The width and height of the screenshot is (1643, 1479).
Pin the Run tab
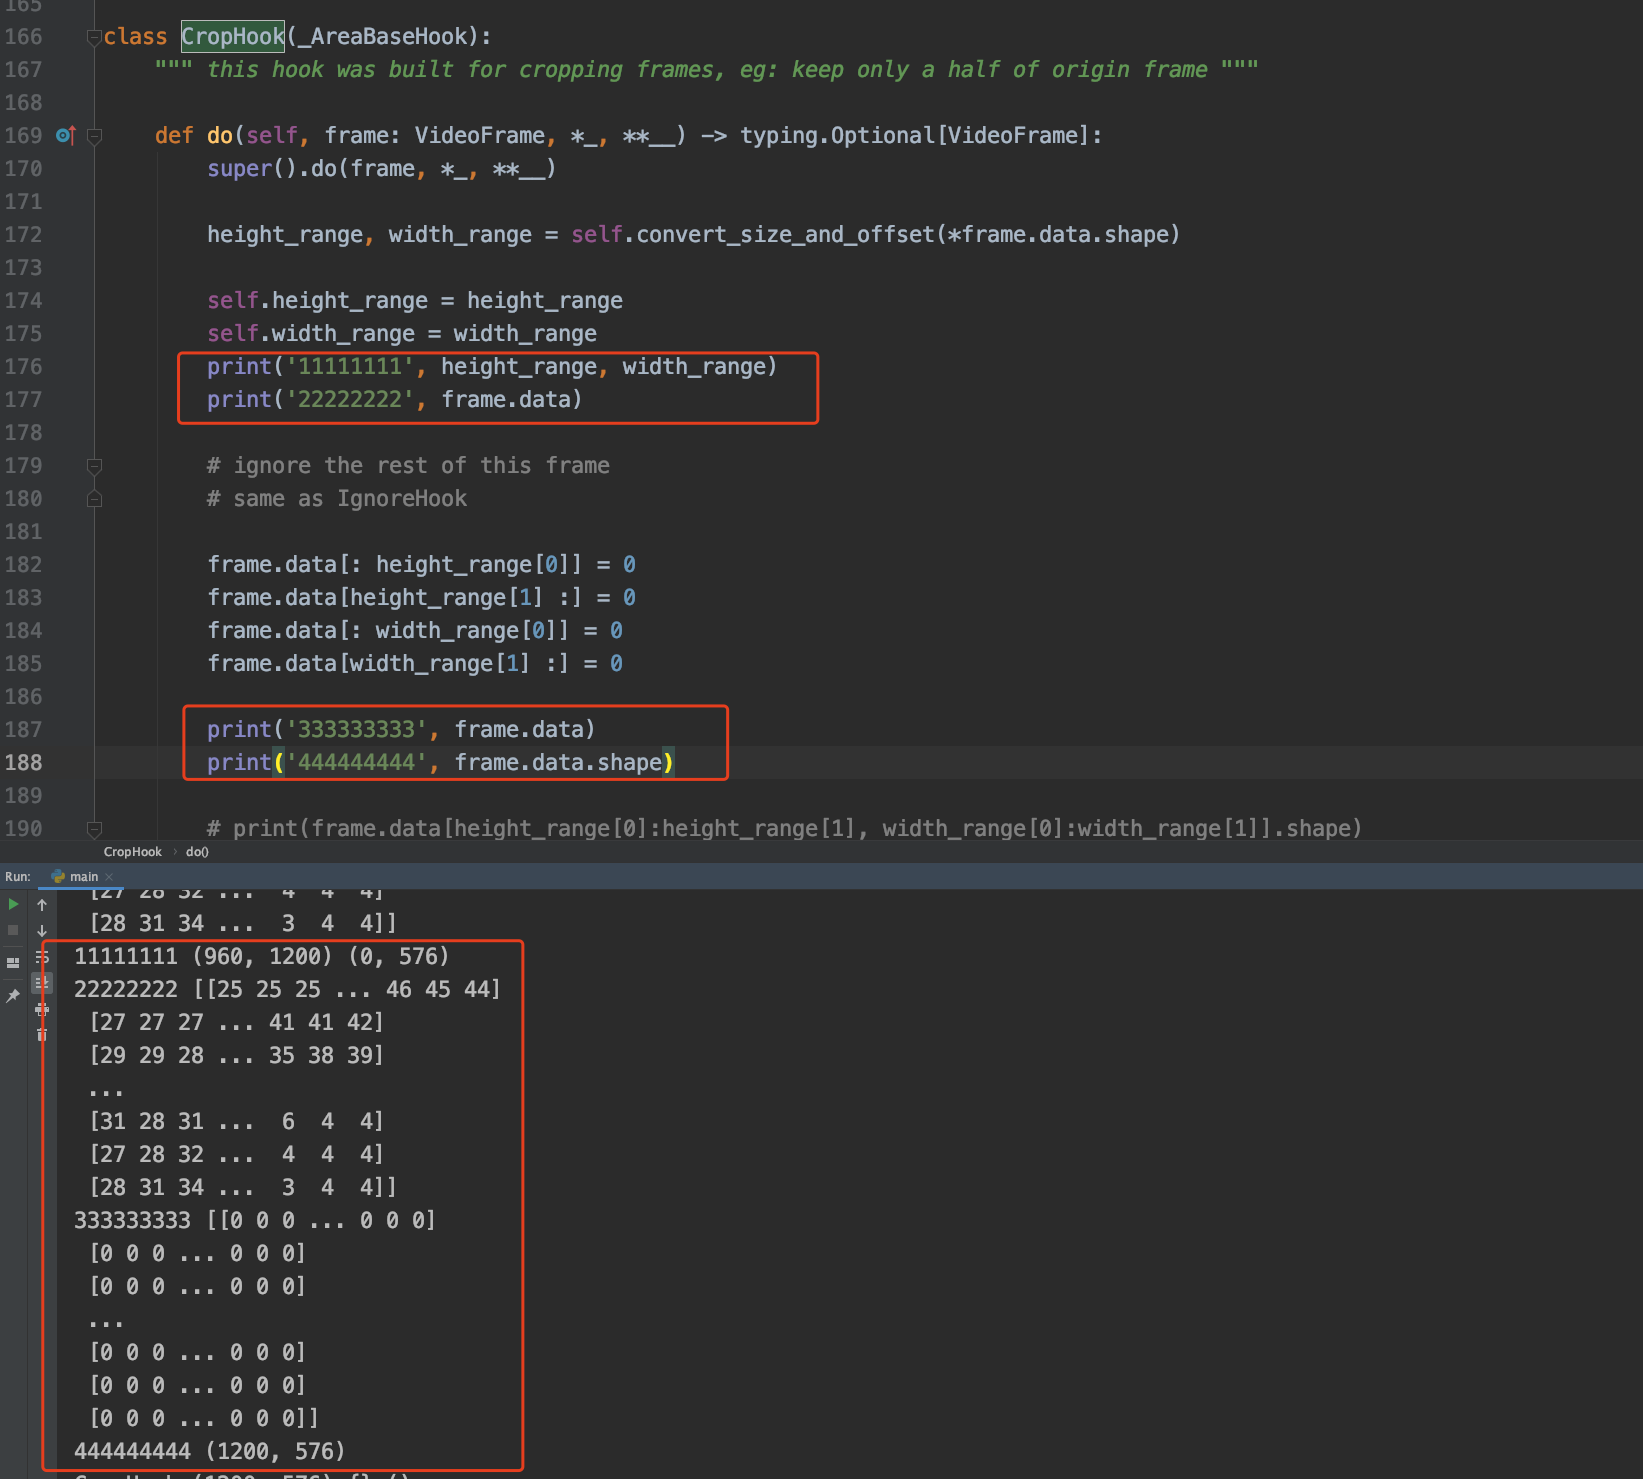[13, 994]
